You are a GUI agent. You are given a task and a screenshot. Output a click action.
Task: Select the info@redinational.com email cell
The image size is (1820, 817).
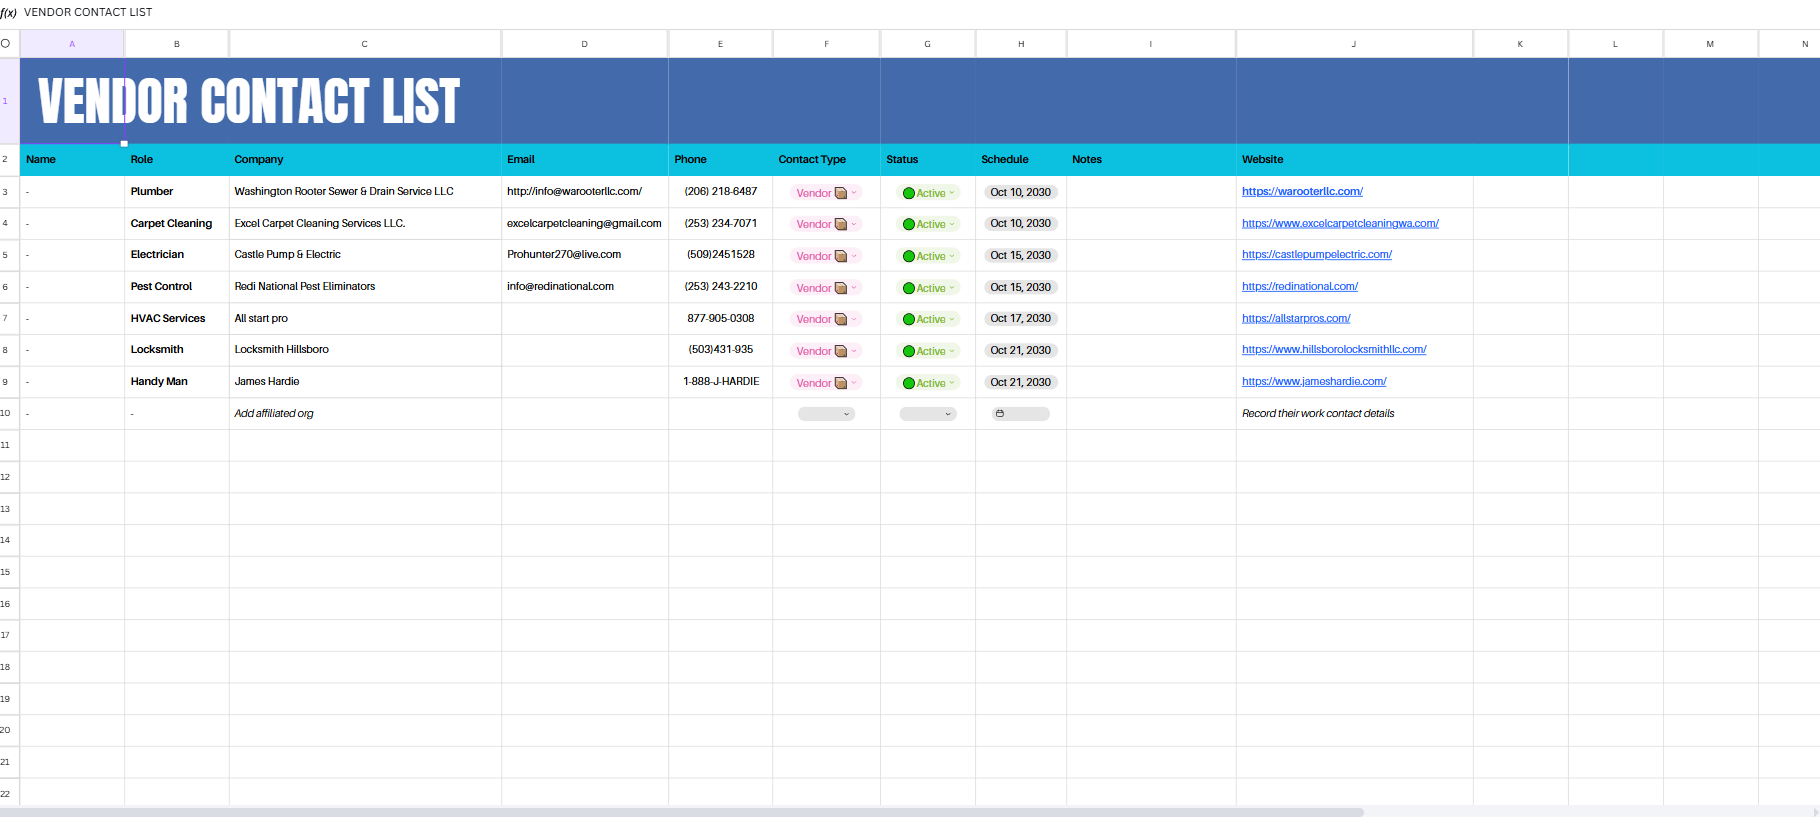pyautogui.click(x=585, y=287)
